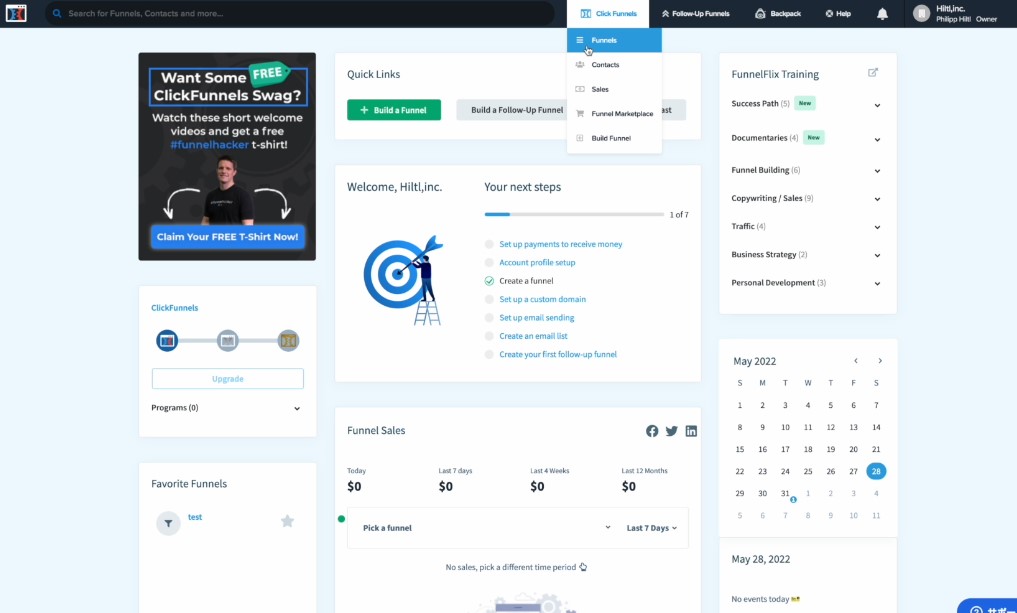Expand Personal Development section
The width and height of the screenshot is (1017, 613).
[878, 283]
